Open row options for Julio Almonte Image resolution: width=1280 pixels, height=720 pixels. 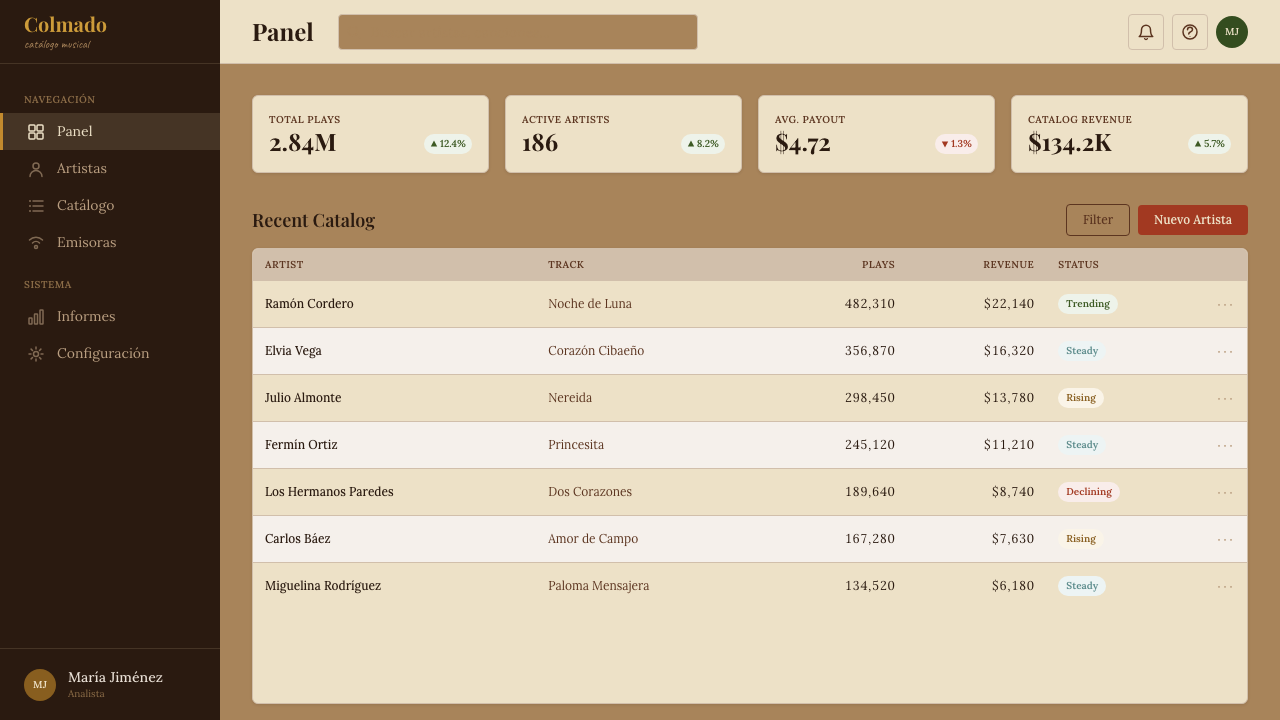[1225, 398]
